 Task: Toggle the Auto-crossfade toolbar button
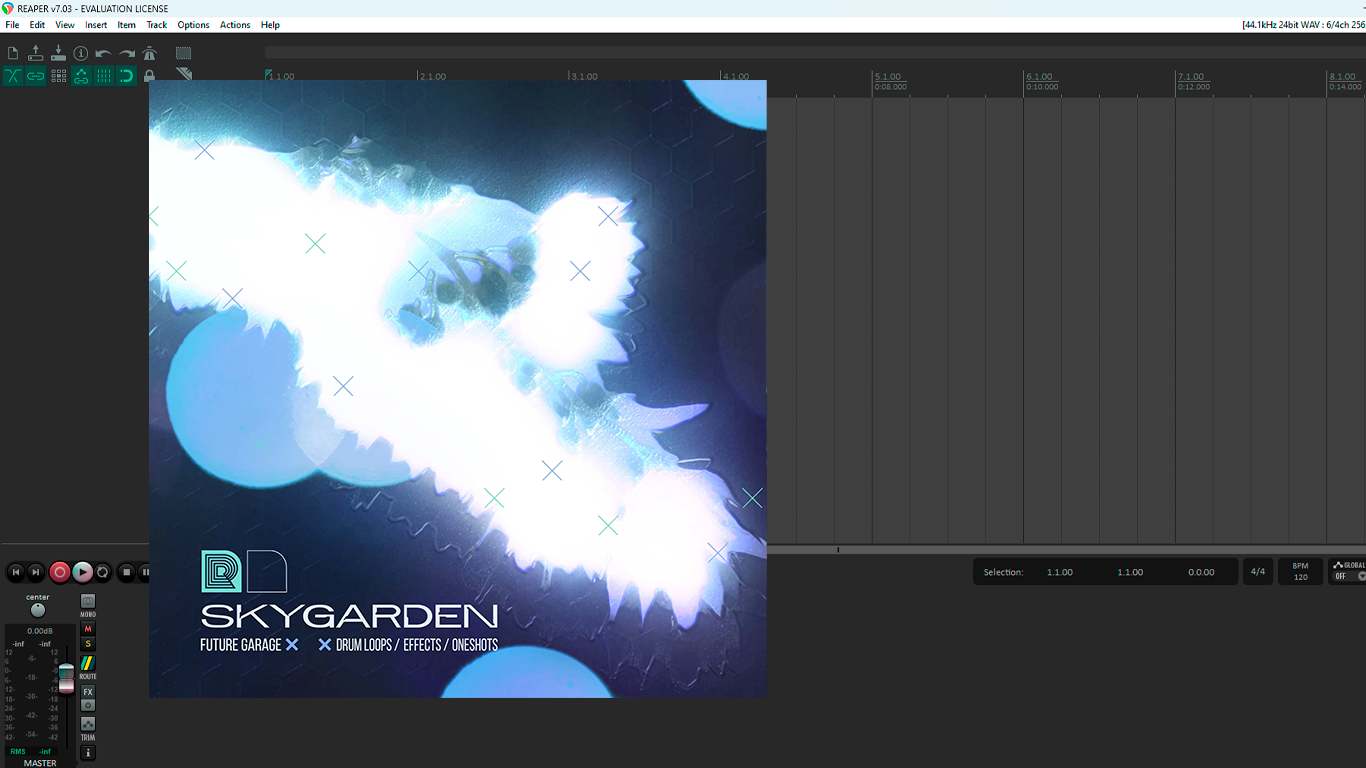tap(13, 76)
